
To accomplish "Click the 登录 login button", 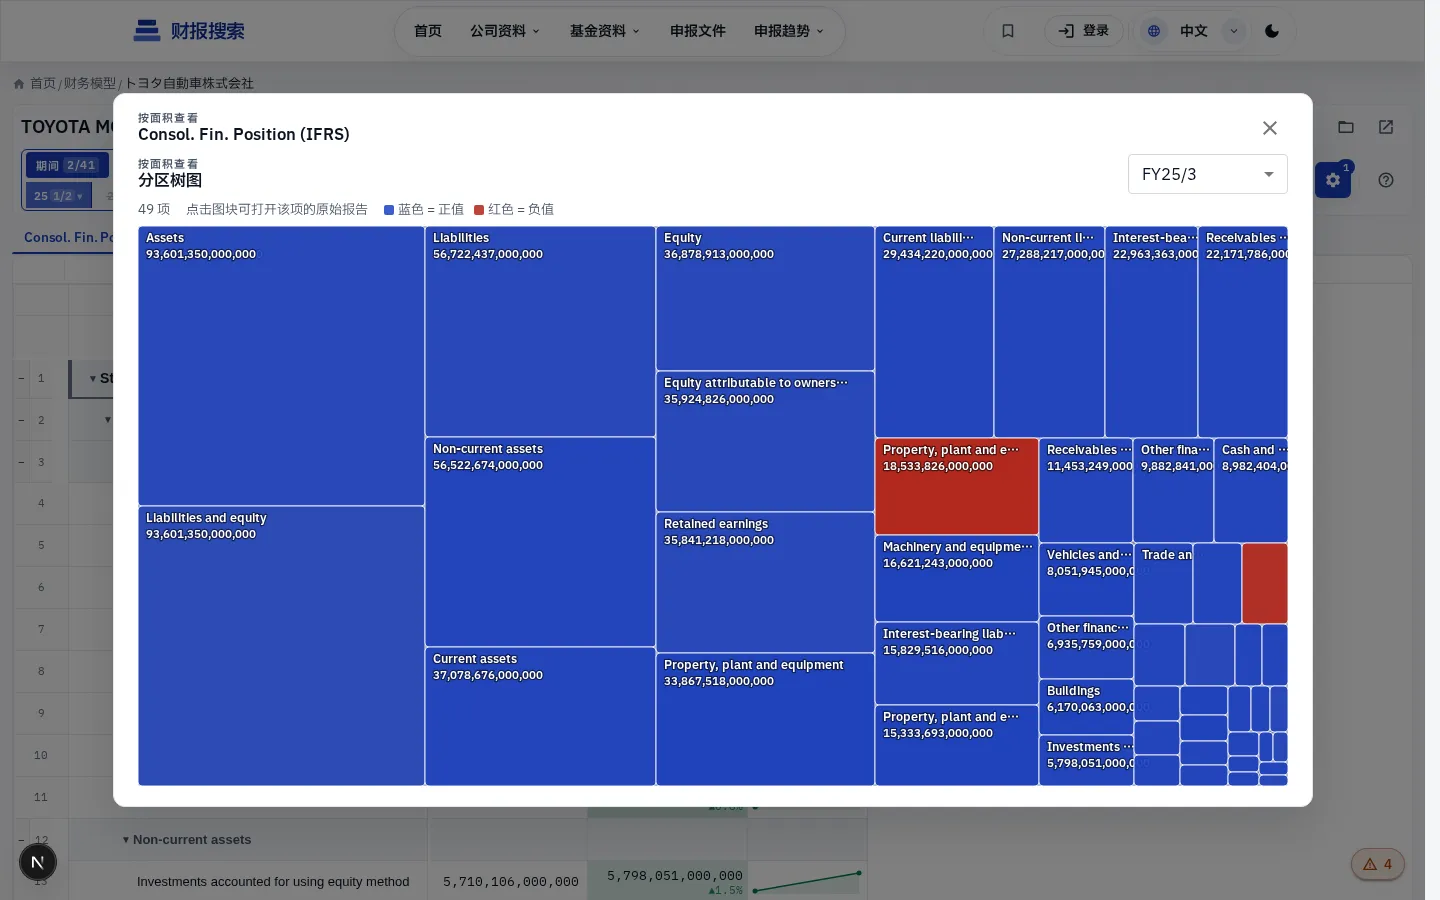I will 1084,31.
